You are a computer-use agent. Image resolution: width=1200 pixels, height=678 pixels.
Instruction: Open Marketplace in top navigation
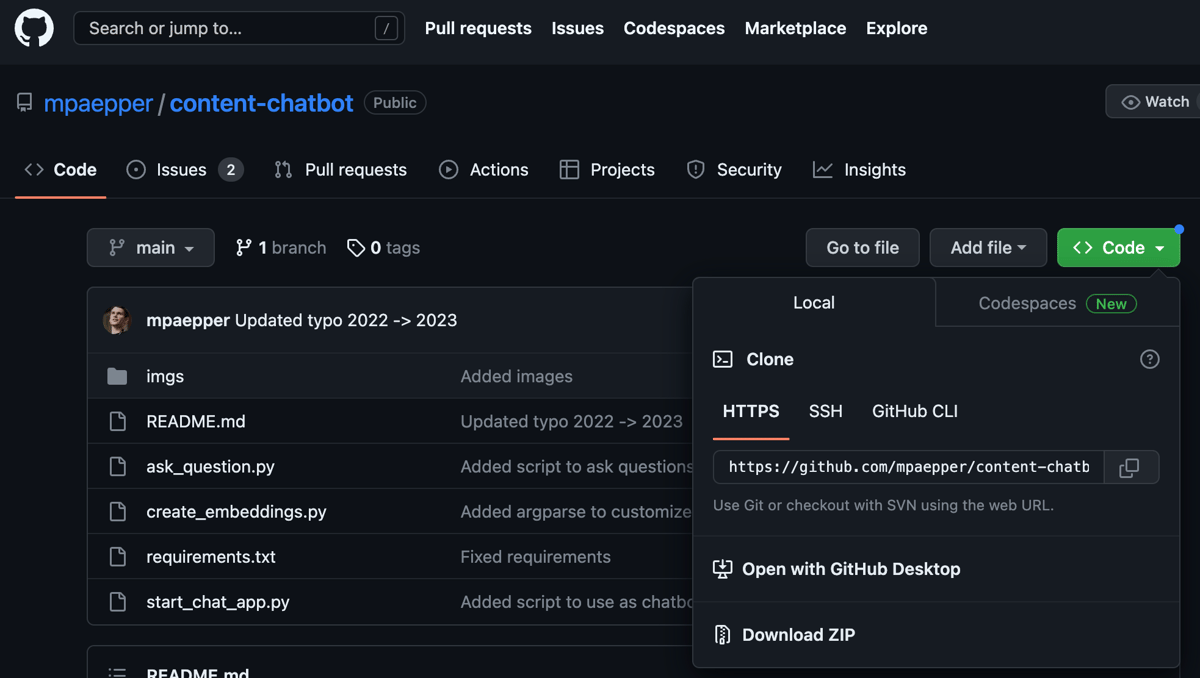795,28
